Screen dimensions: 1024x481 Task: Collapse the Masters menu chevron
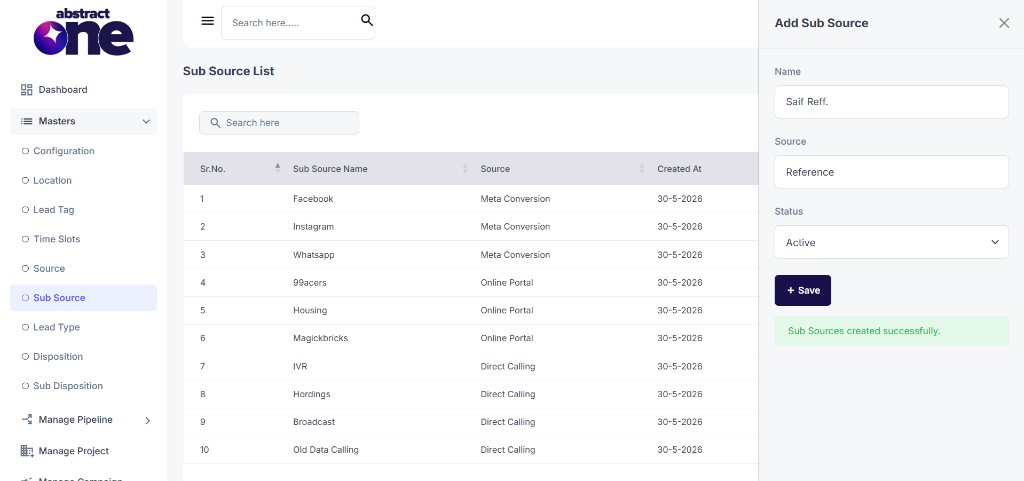click(x=146, y=121)
